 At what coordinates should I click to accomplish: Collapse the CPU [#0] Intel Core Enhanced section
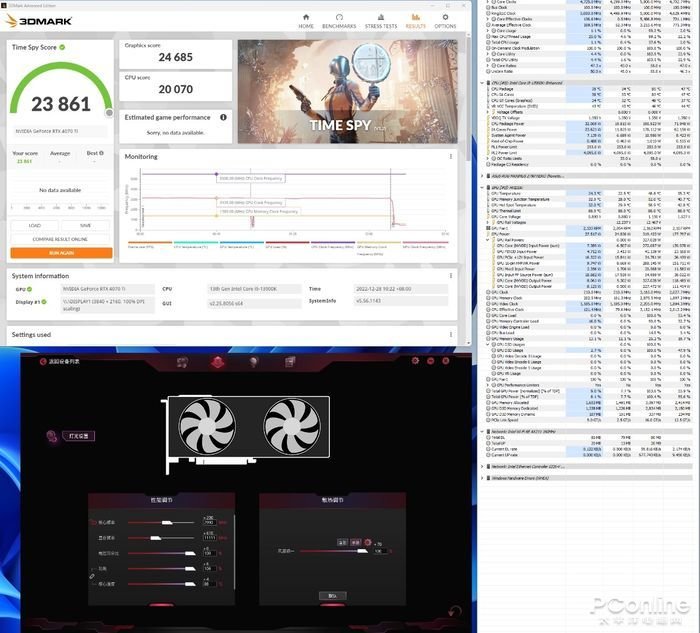click(x=482, y=83)
